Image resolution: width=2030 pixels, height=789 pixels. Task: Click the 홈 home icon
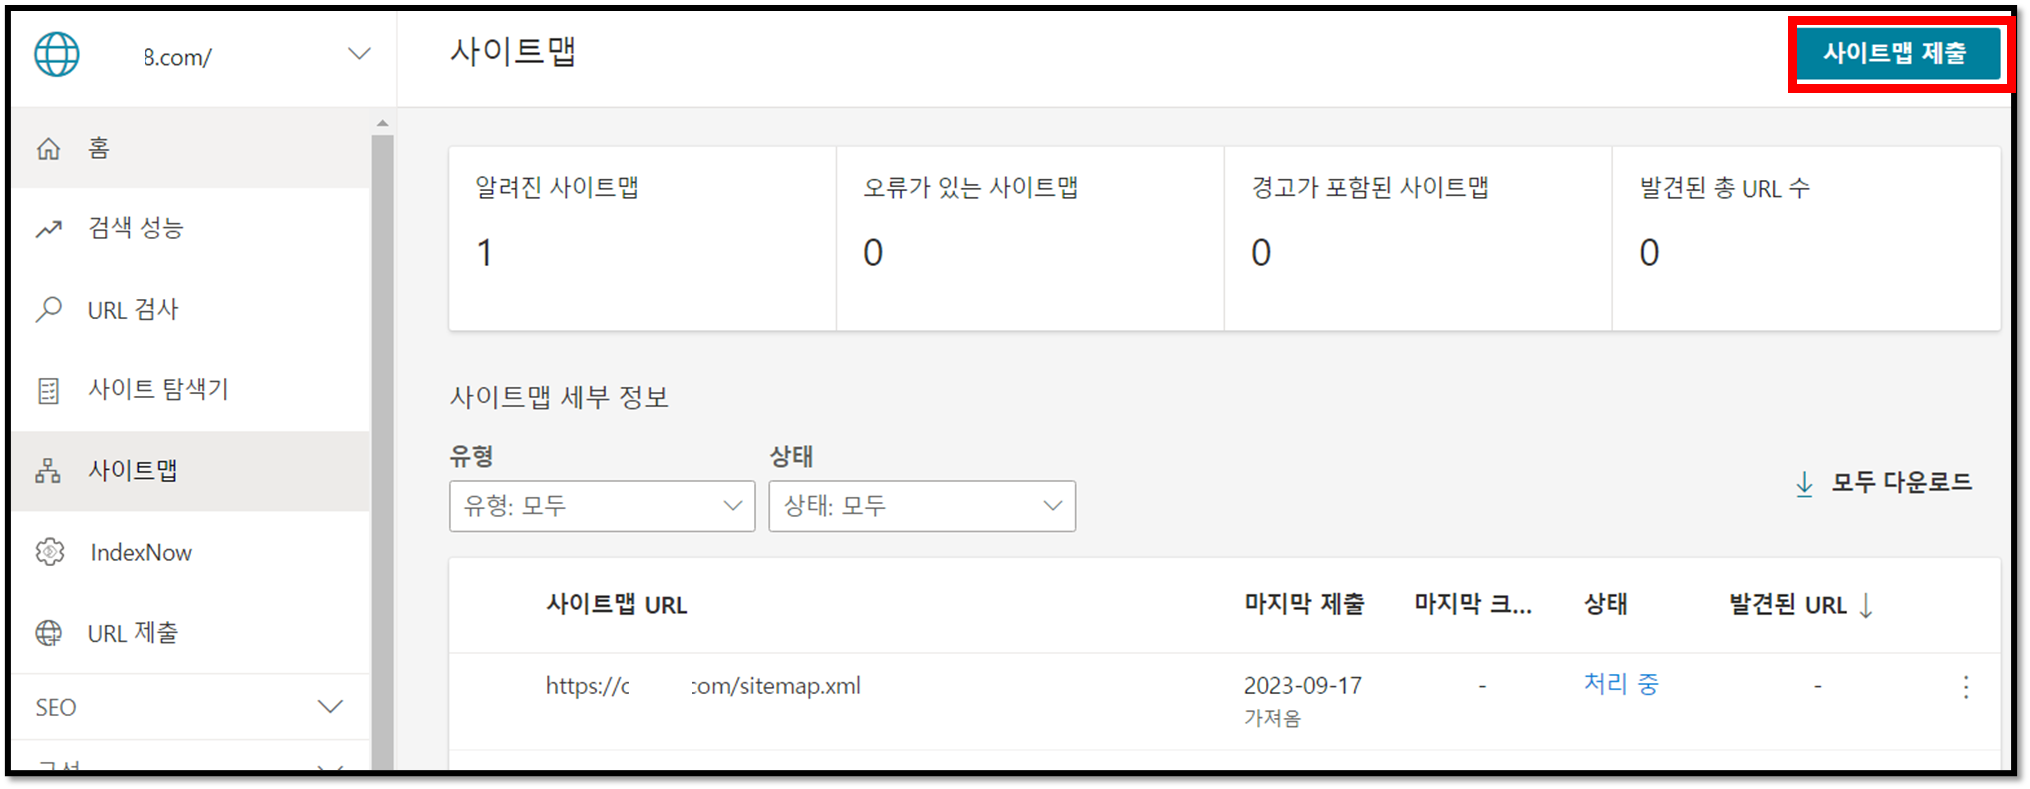click(x=48, y=149)
